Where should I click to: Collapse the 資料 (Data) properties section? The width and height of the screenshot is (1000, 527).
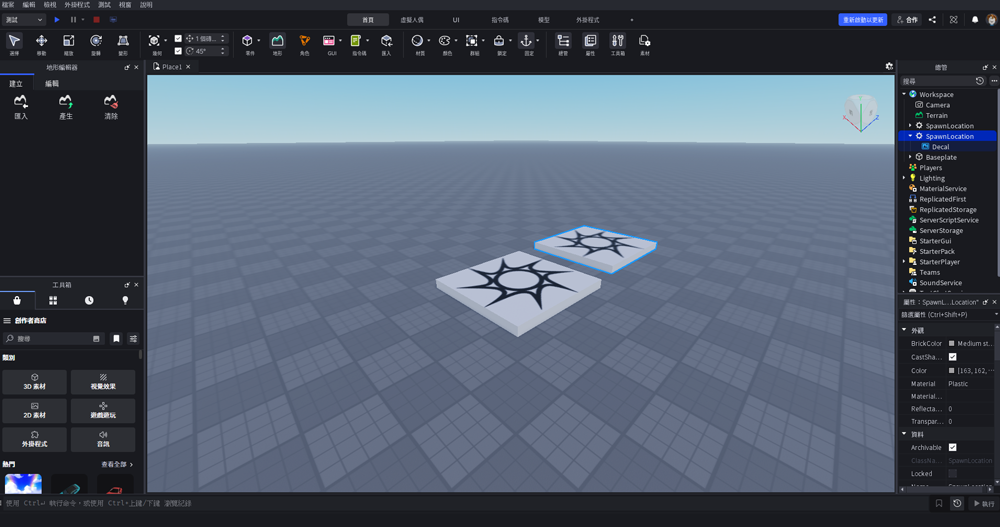point(904,434)
